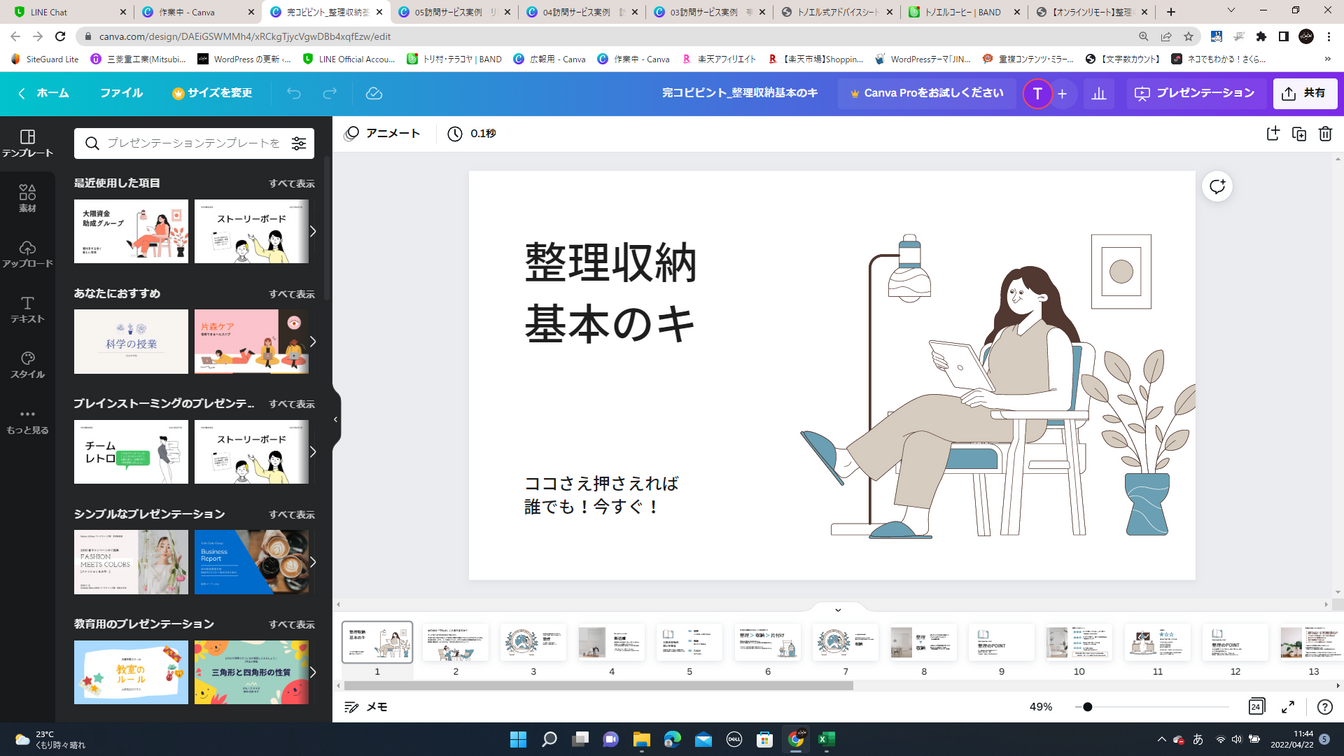Adjust the zoom level slider
This screenshot has height=756, width=1344.
click(1087, 707)
